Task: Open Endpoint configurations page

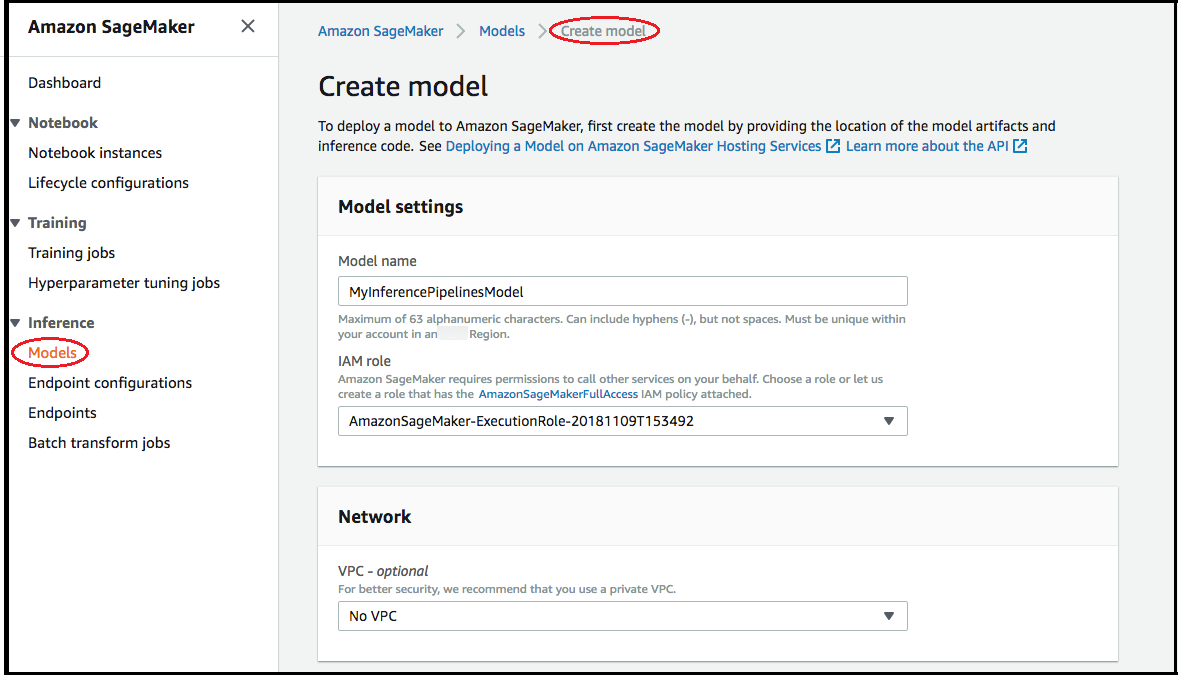Action: [x=110, y=383]
